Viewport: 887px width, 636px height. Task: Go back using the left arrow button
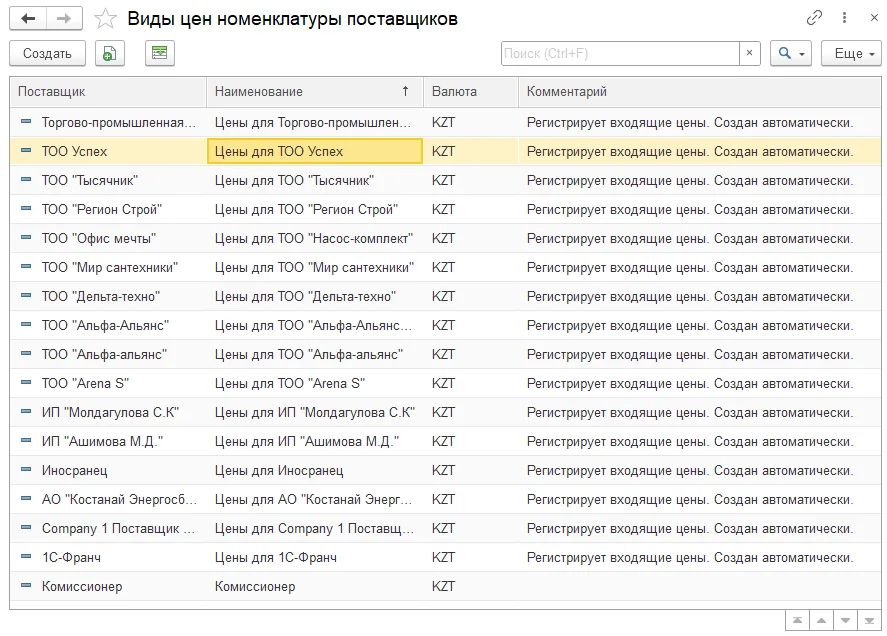coord(28,19)
